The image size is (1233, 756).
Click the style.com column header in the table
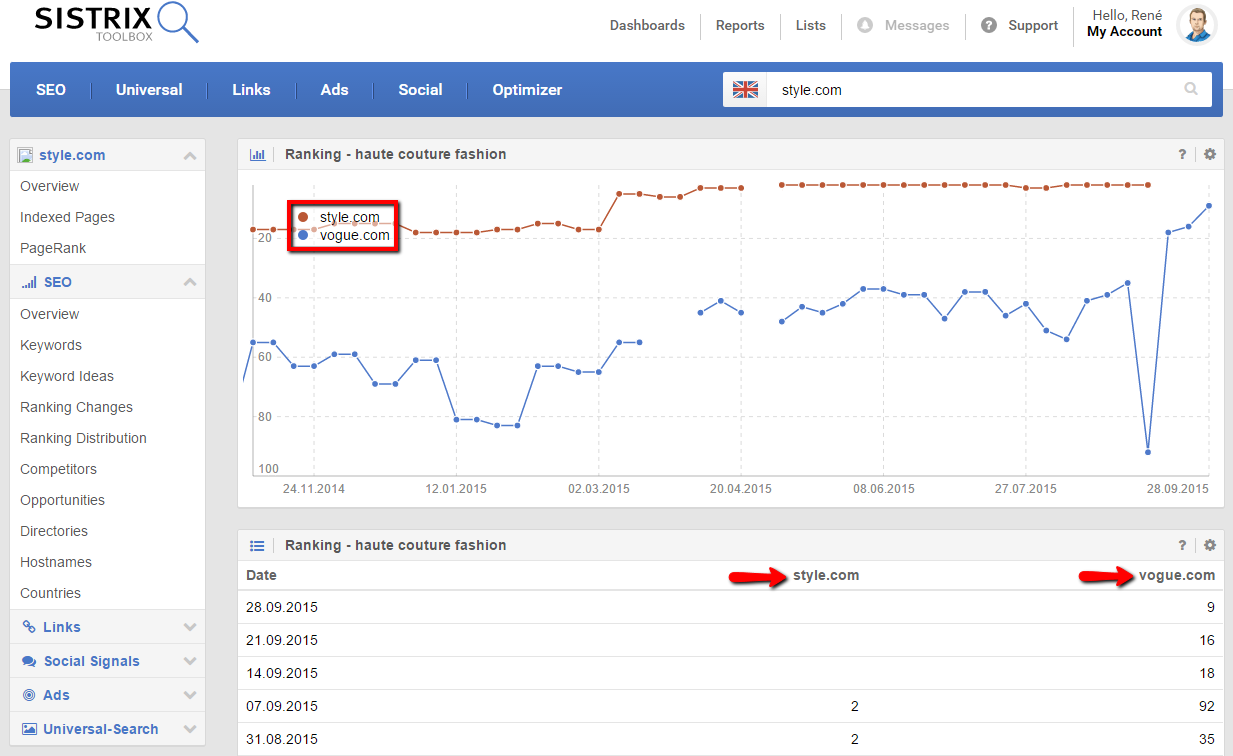click(x=826, y=575)
